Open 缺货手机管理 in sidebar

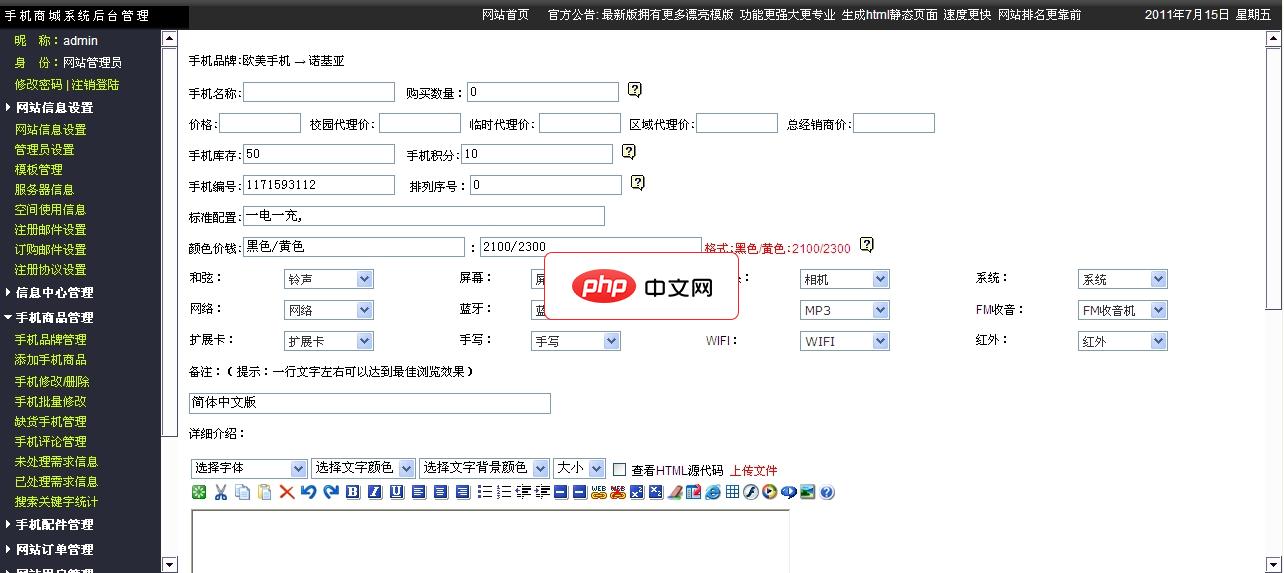[x=50, y=421]
